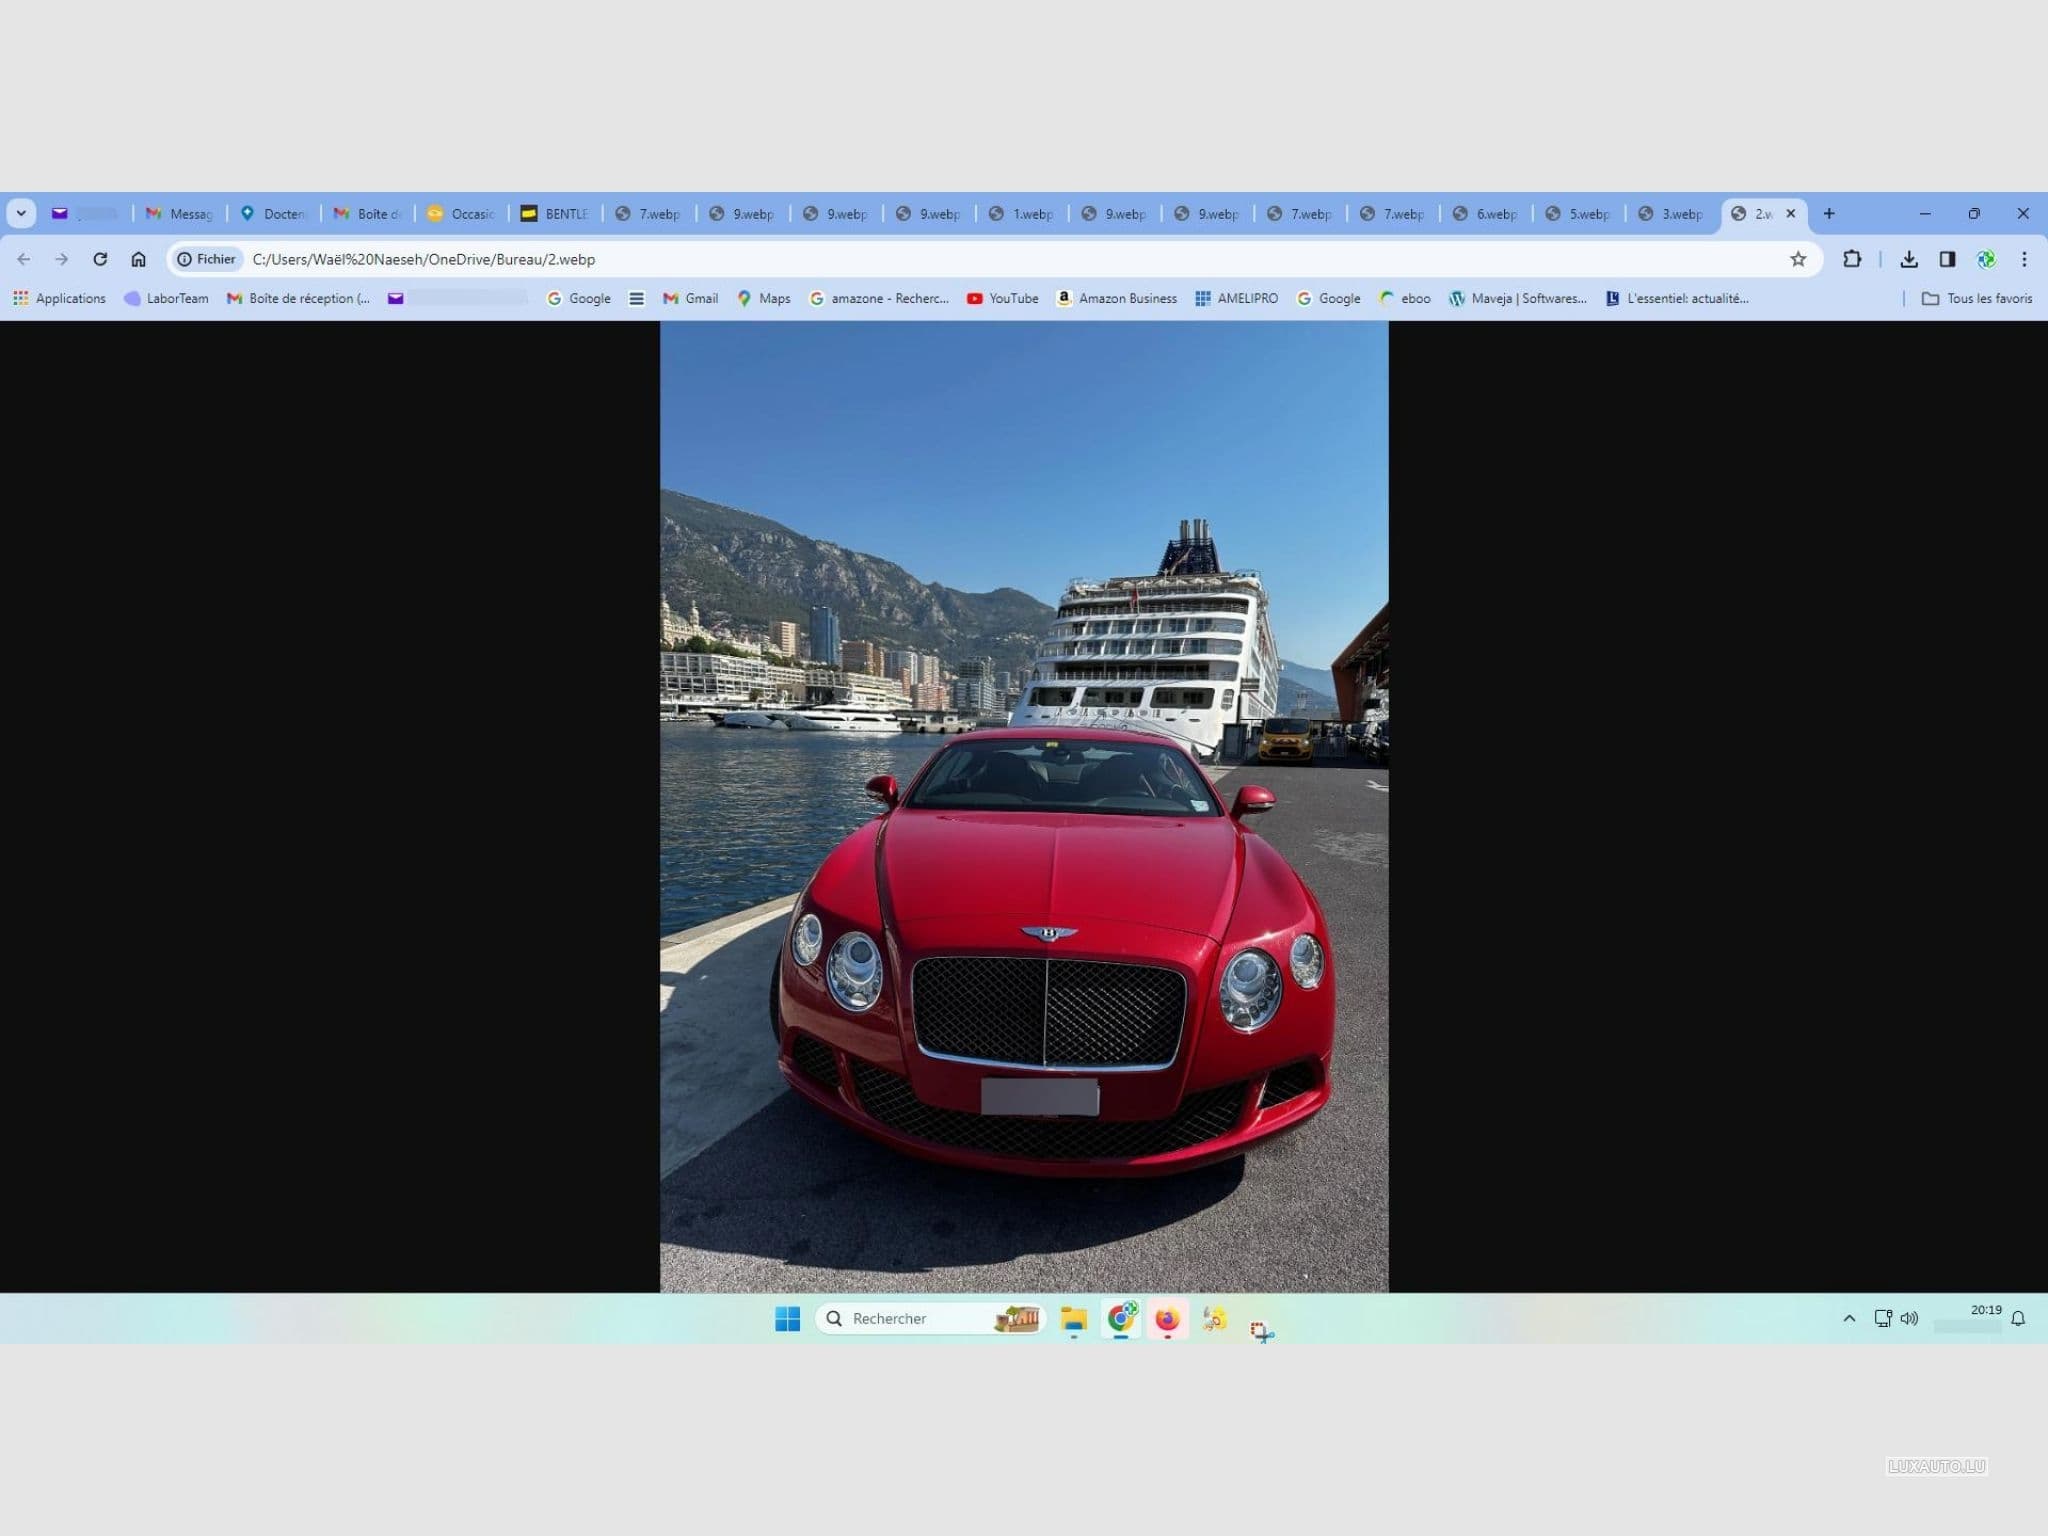The image size is (2048, 1536).
Task: Open the notifications bell
Action: (x=2018, y=1318)
